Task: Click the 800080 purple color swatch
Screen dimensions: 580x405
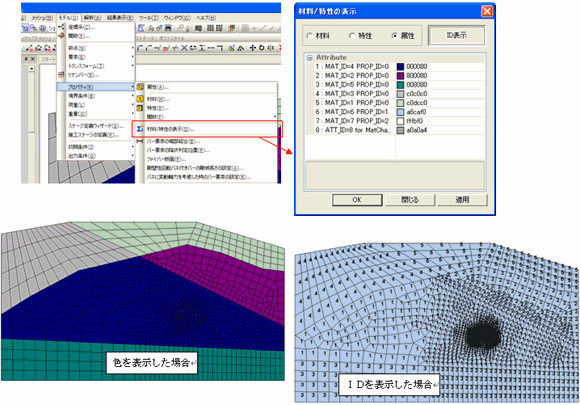Action: (x=400, y=75)
